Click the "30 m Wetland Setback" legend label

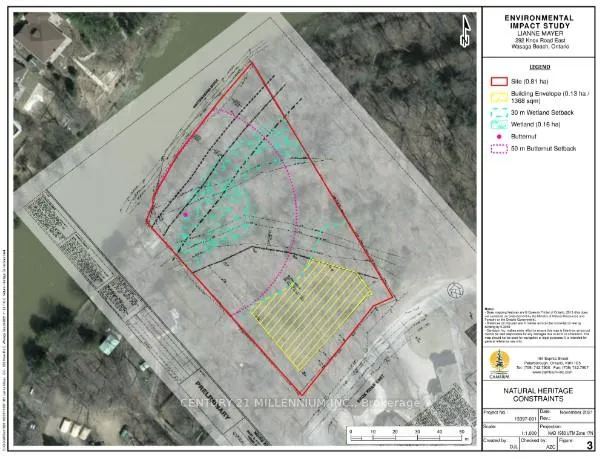click(542, 113)
